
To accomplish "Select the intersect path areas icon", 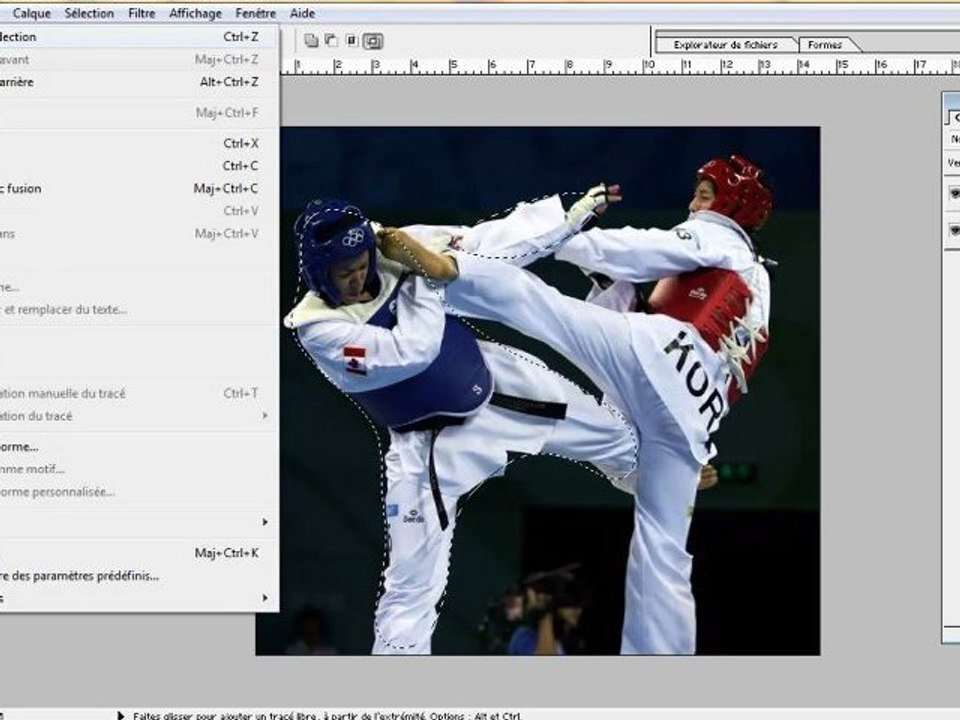I will (351, 41).
